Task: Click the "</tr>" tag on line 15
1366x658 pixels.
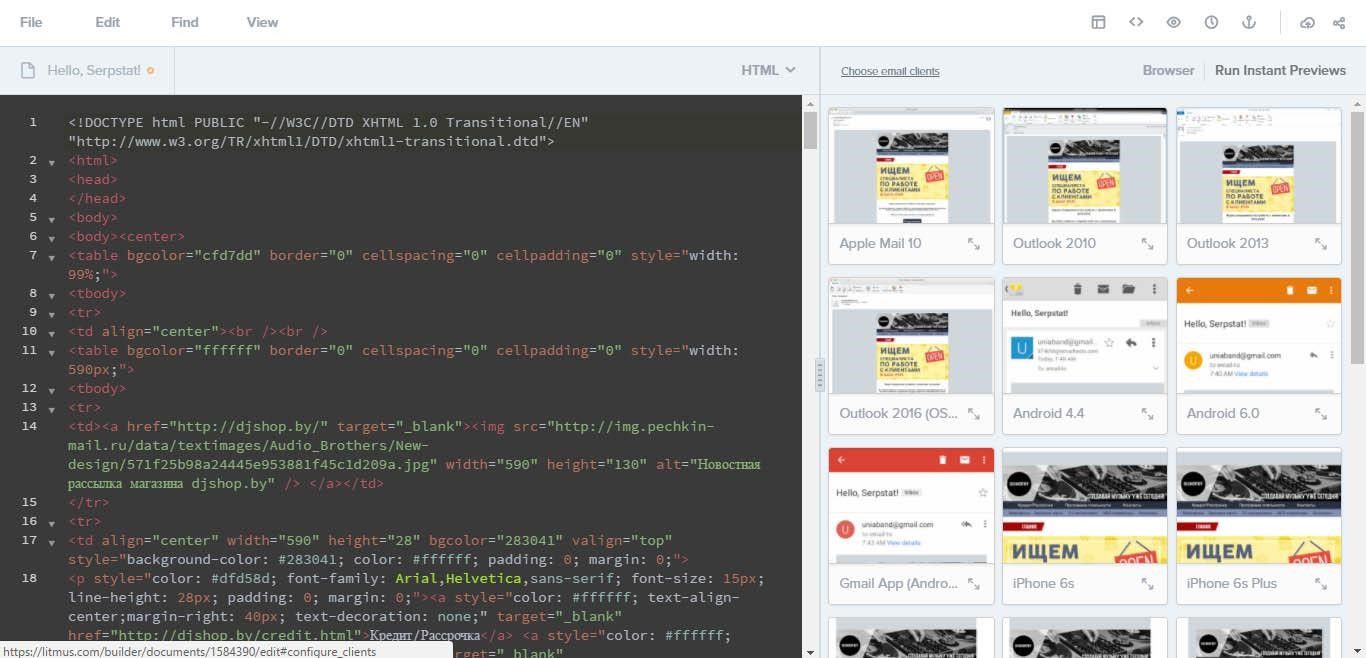Action: click(x=89, y=503)
